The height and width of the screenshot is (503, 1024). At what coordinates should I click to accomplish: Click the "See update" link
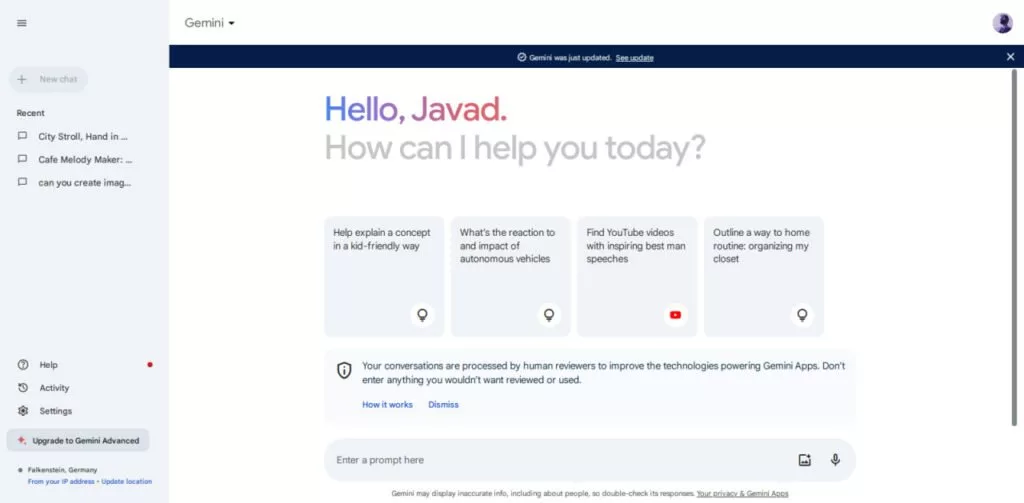(x=634, y=58)
